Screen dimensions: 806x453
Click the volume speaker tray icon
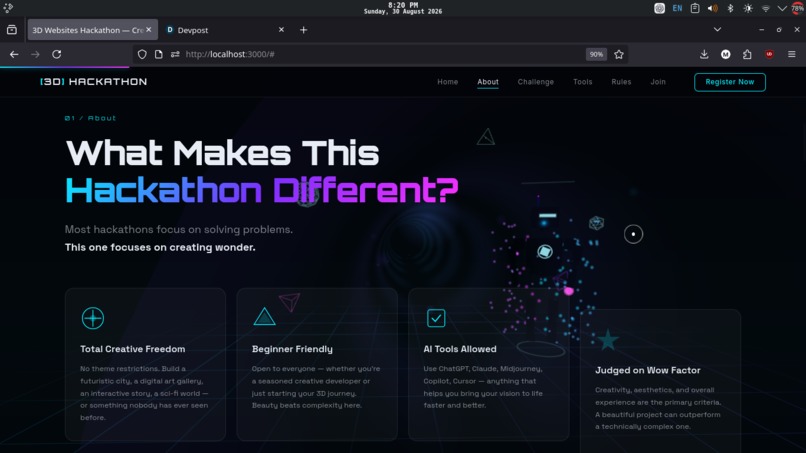(x=712, y=8)
